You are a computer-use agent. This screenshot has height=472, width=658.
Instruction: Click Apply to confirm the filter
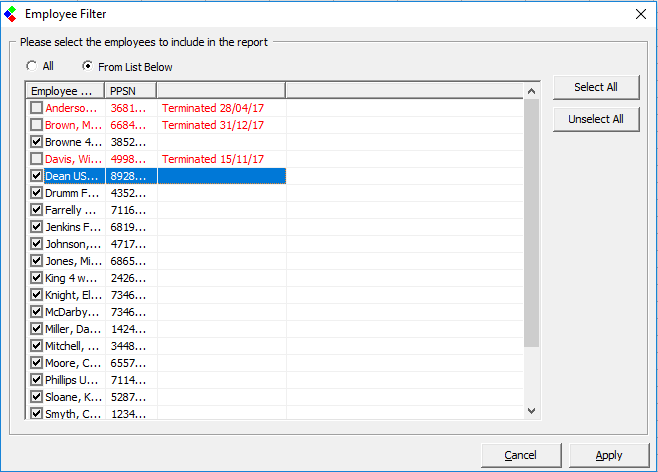pyautogui.click(x=609, y=455)
